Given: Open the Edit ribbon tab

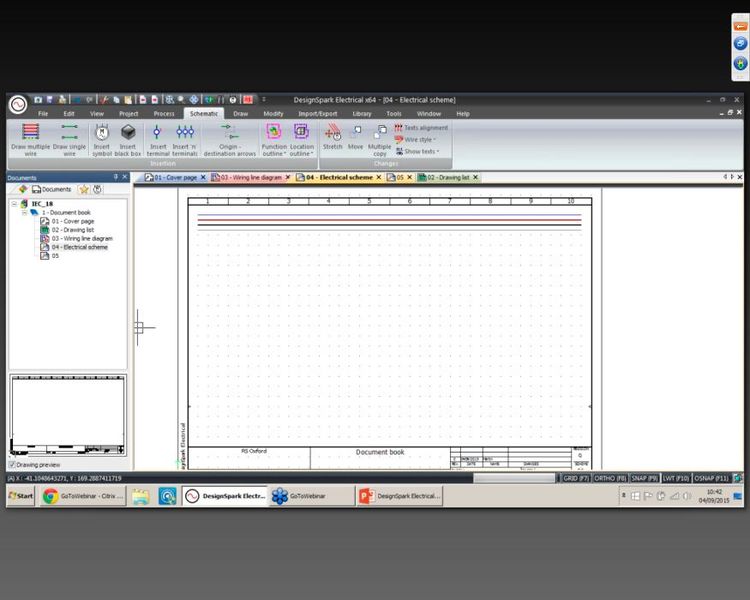Looking at the screenshot, I should [69, 114].
